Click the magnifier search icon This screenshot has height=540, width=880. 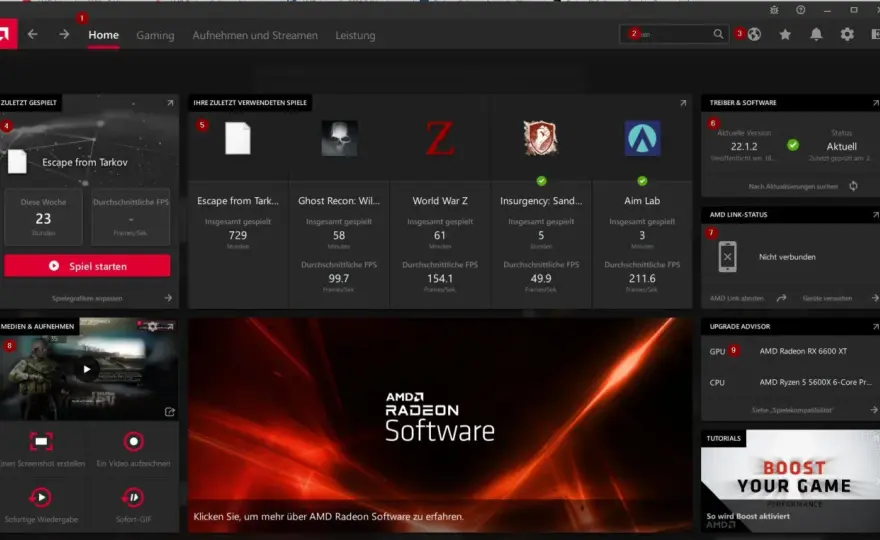click(x=718, y=34)
